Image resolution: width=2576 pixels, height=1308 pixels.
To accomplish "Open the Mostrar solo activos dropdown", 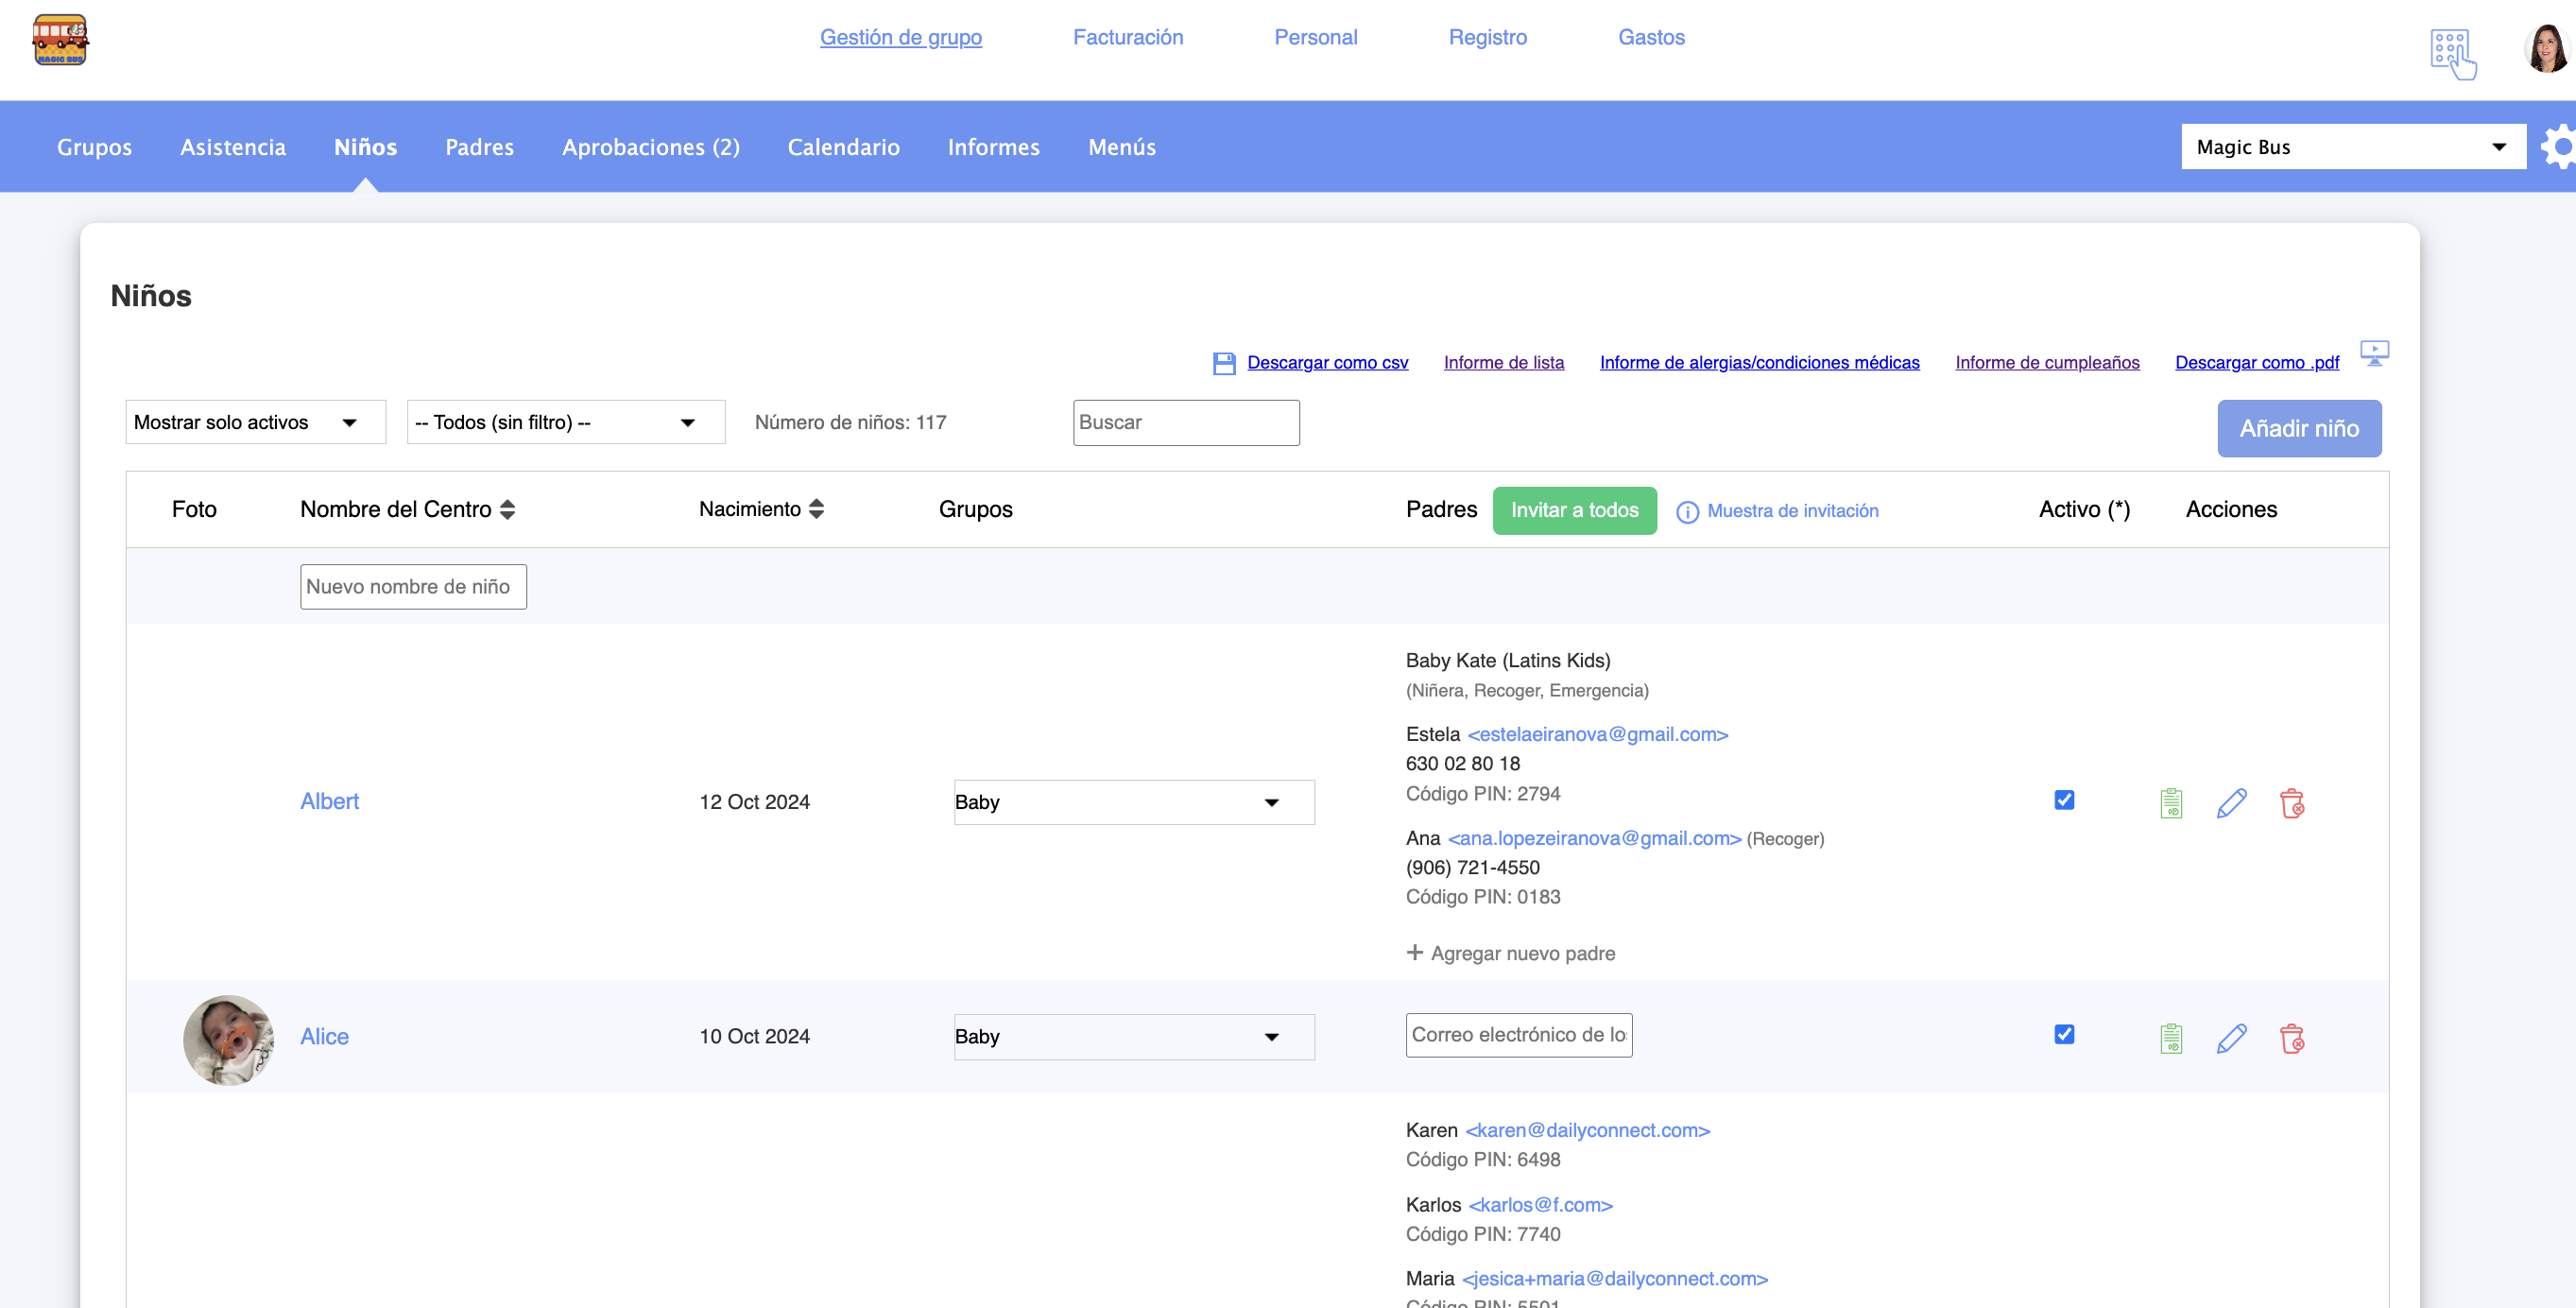I will [255, 422].
